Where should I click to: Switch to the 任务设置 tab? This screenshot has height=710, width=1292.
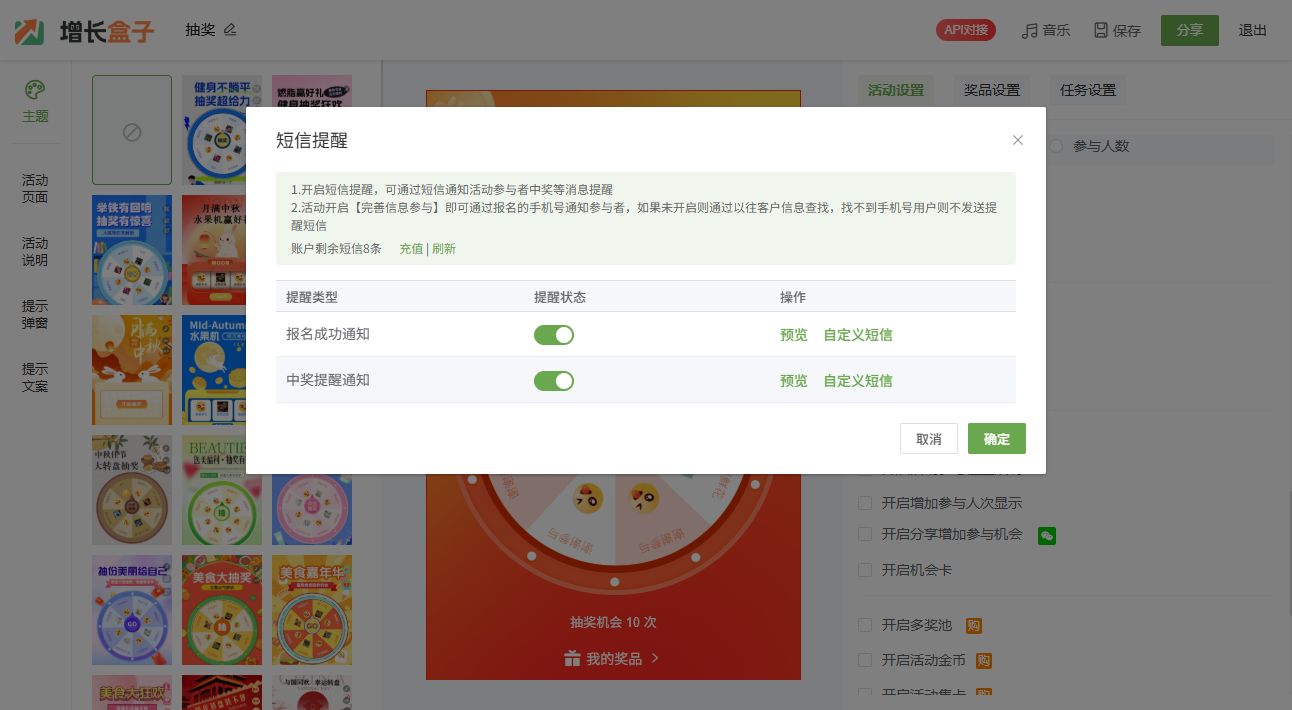(1088, 90)
